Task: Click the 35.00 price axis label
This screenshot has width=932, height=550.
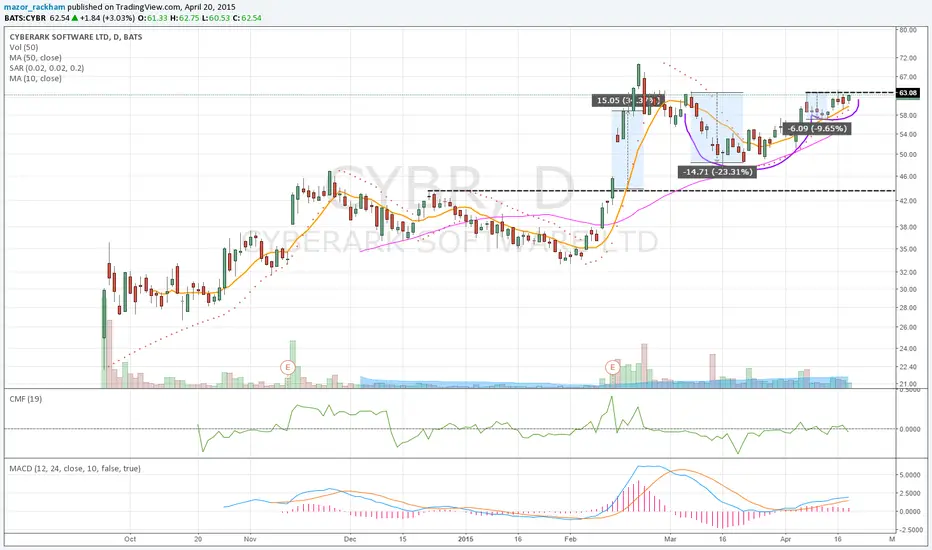Action: click(908, 249)
